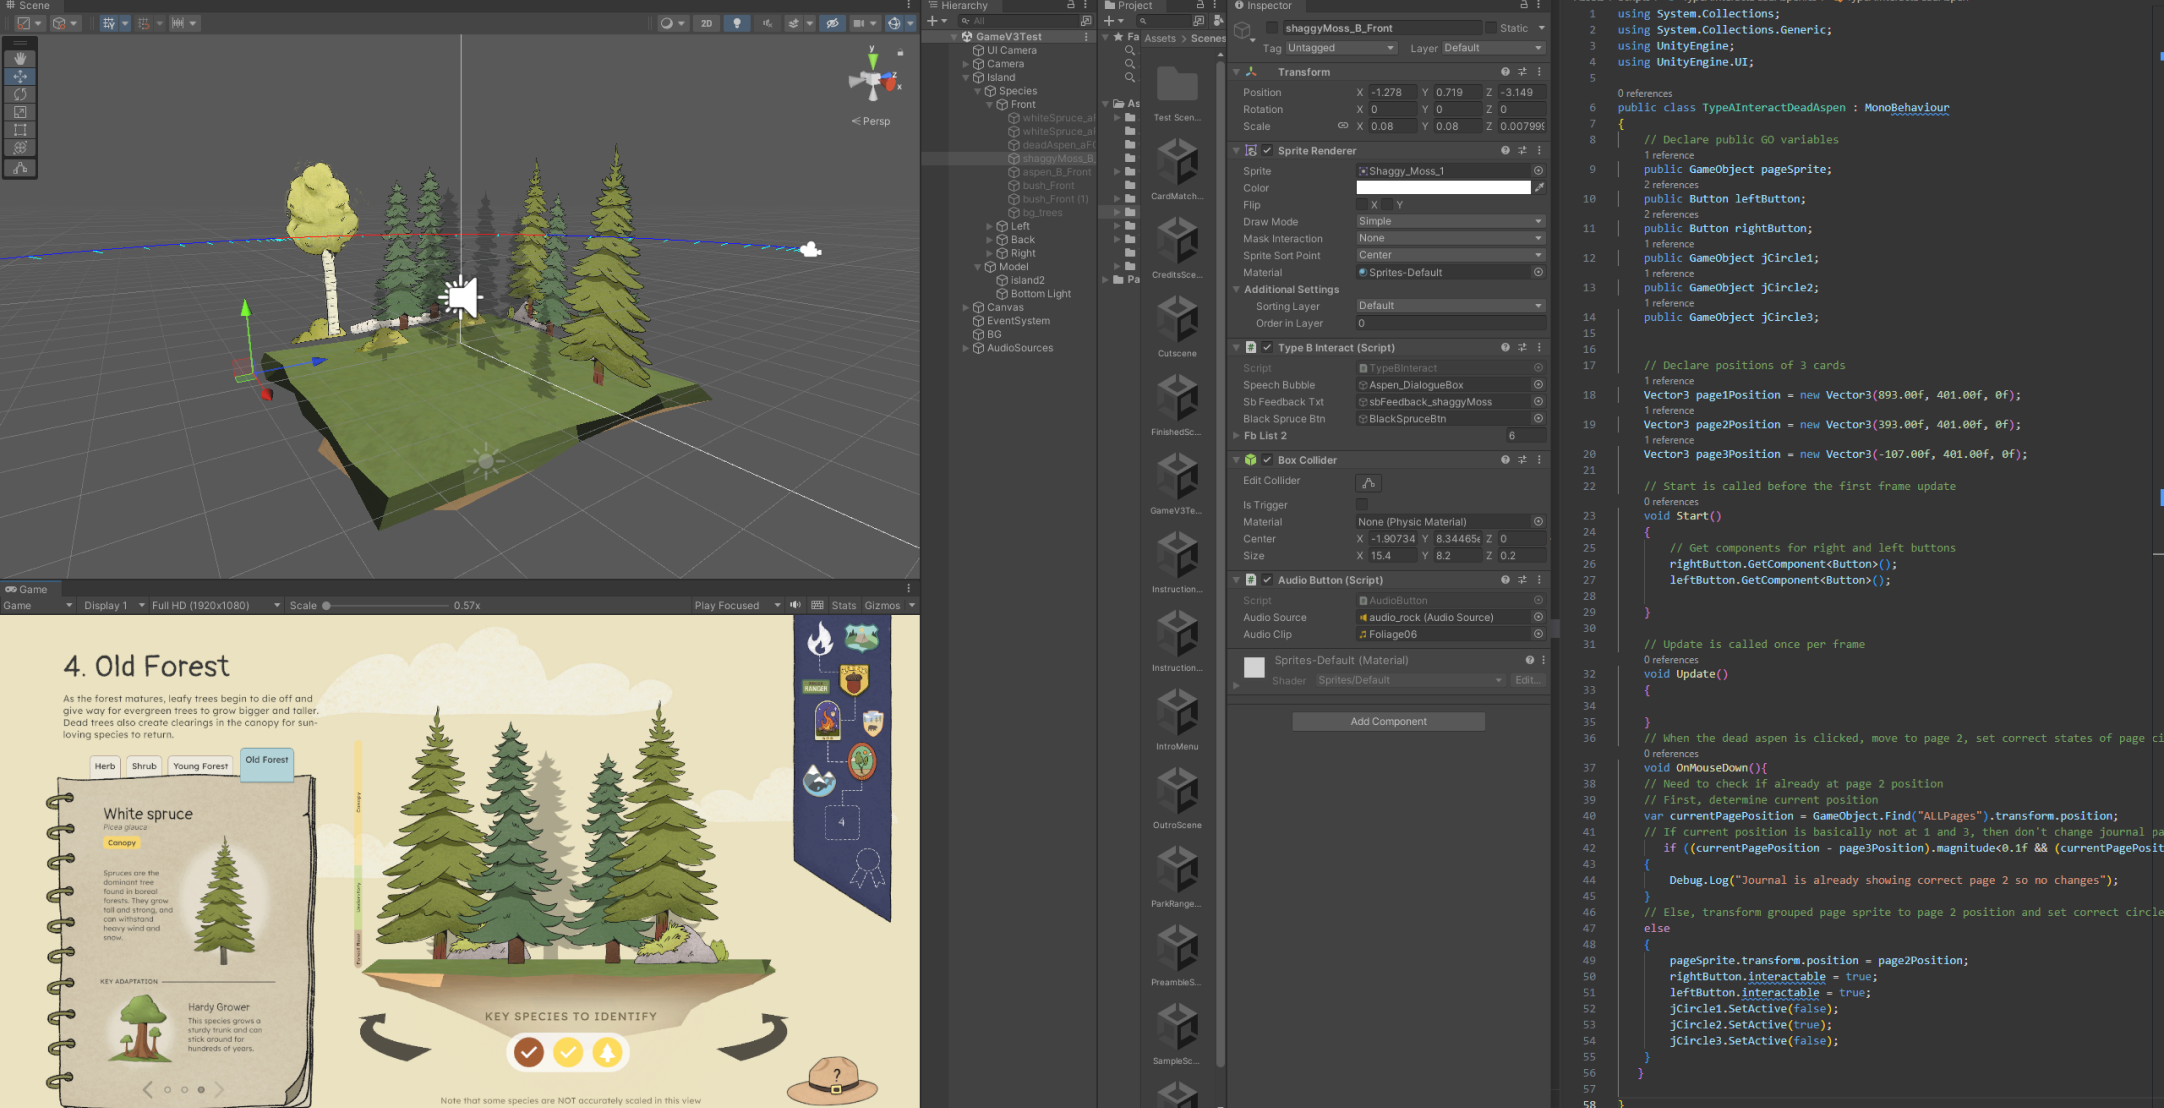Screen dimensions: 2164x1108
Task: Enable the Is Trigger checkbox
Action: click(x=1362, y=505)
